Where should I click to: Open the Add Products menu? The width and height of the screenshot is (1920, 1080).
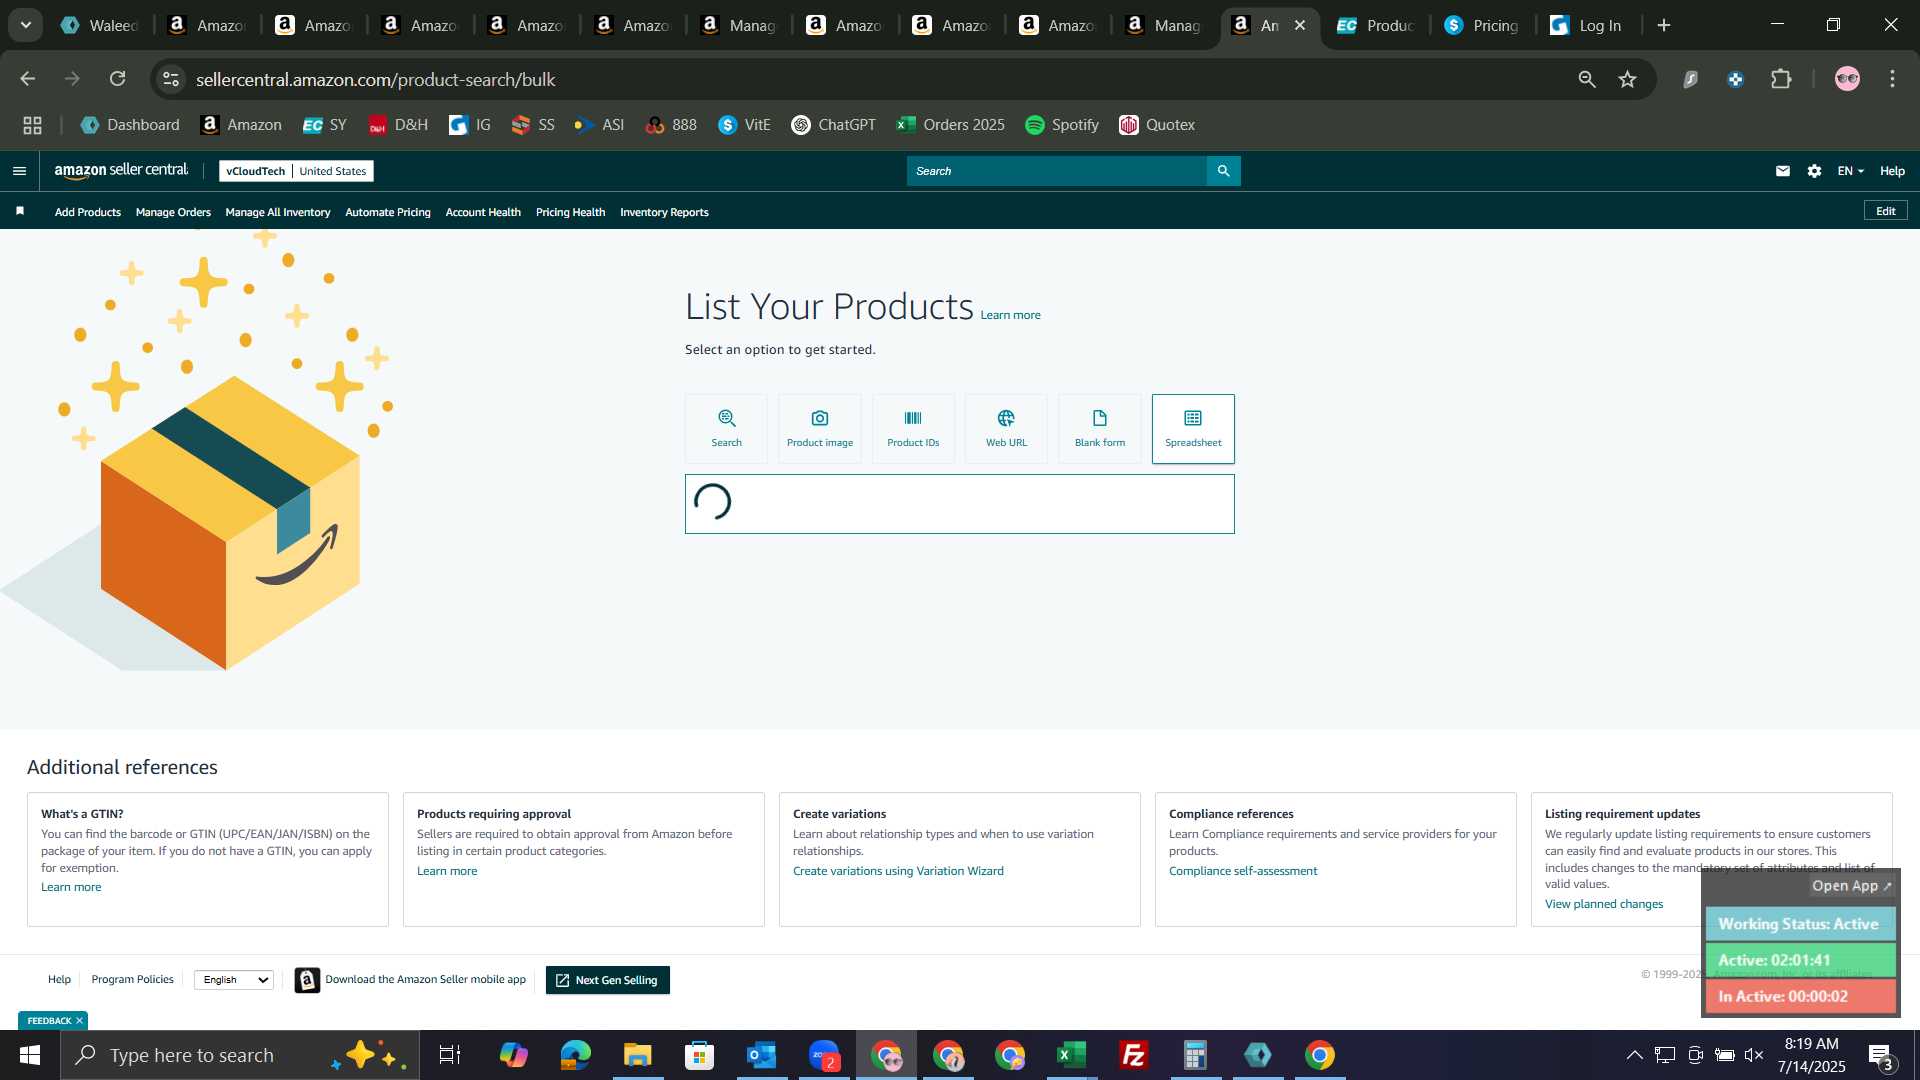click(88, 212)
